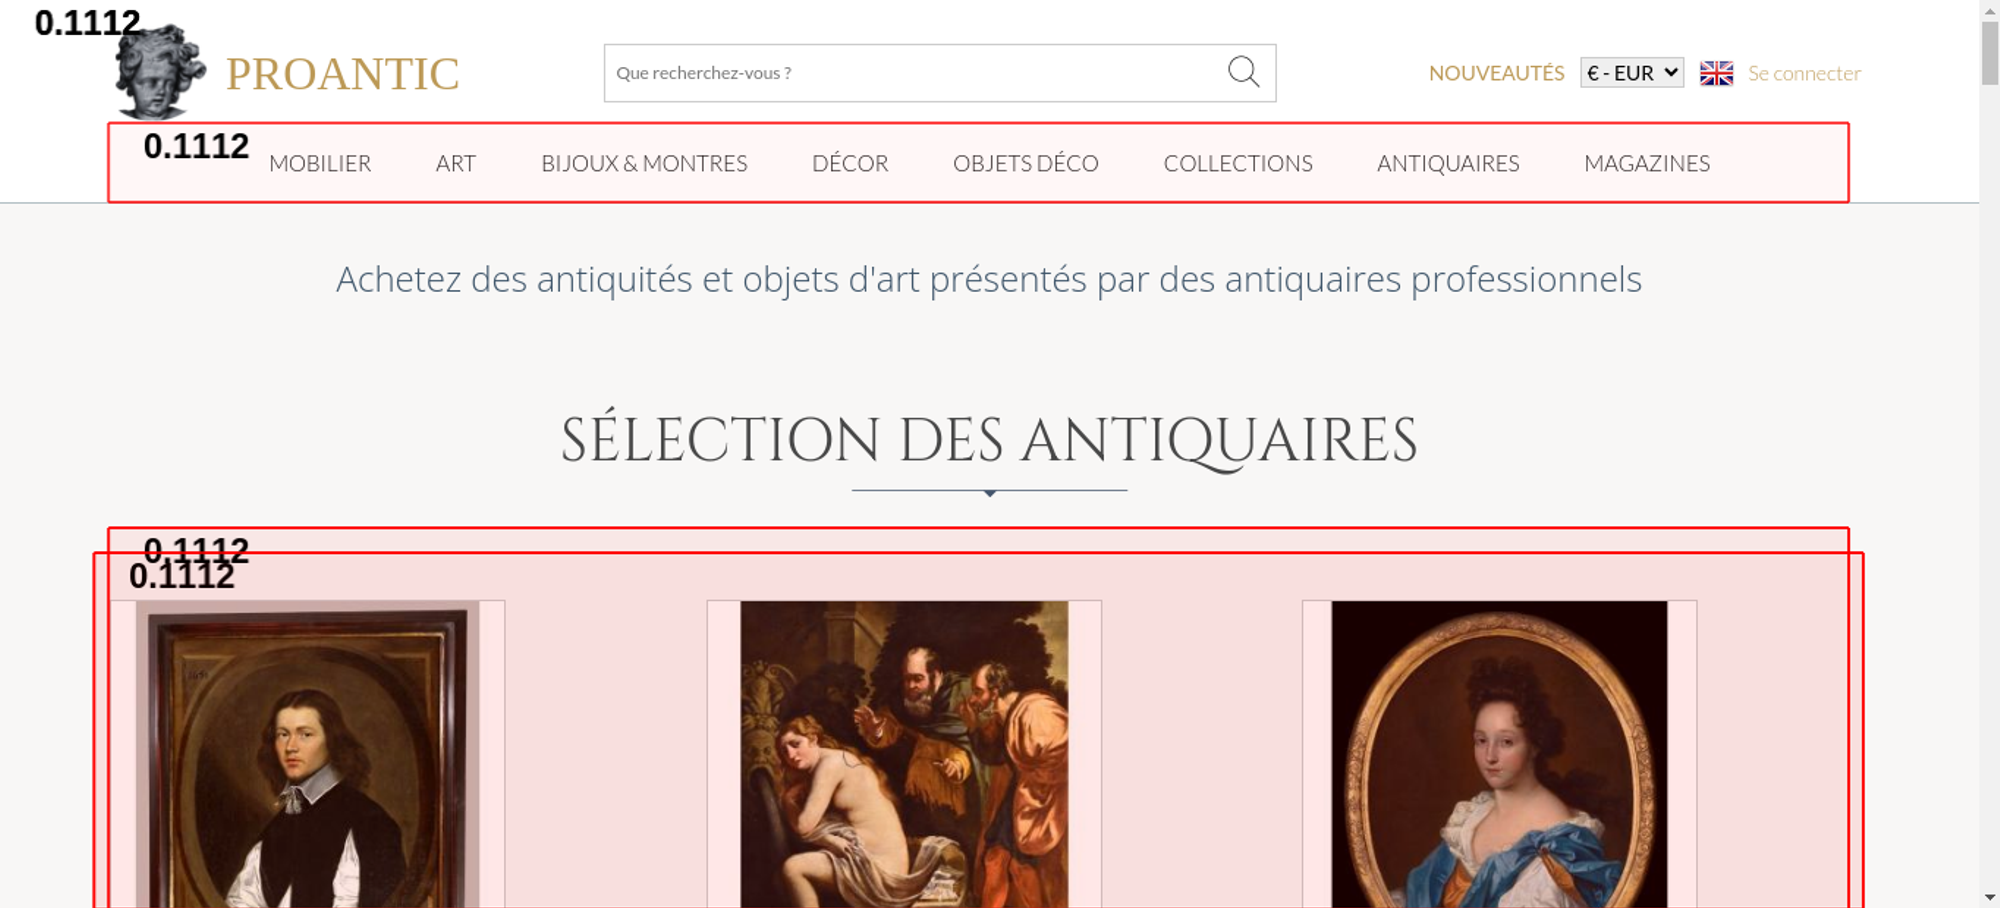The image size is (2000, 908).
Task: Open the MOBILIER menu
Action: pyautogui.click(x=320, y=163)
